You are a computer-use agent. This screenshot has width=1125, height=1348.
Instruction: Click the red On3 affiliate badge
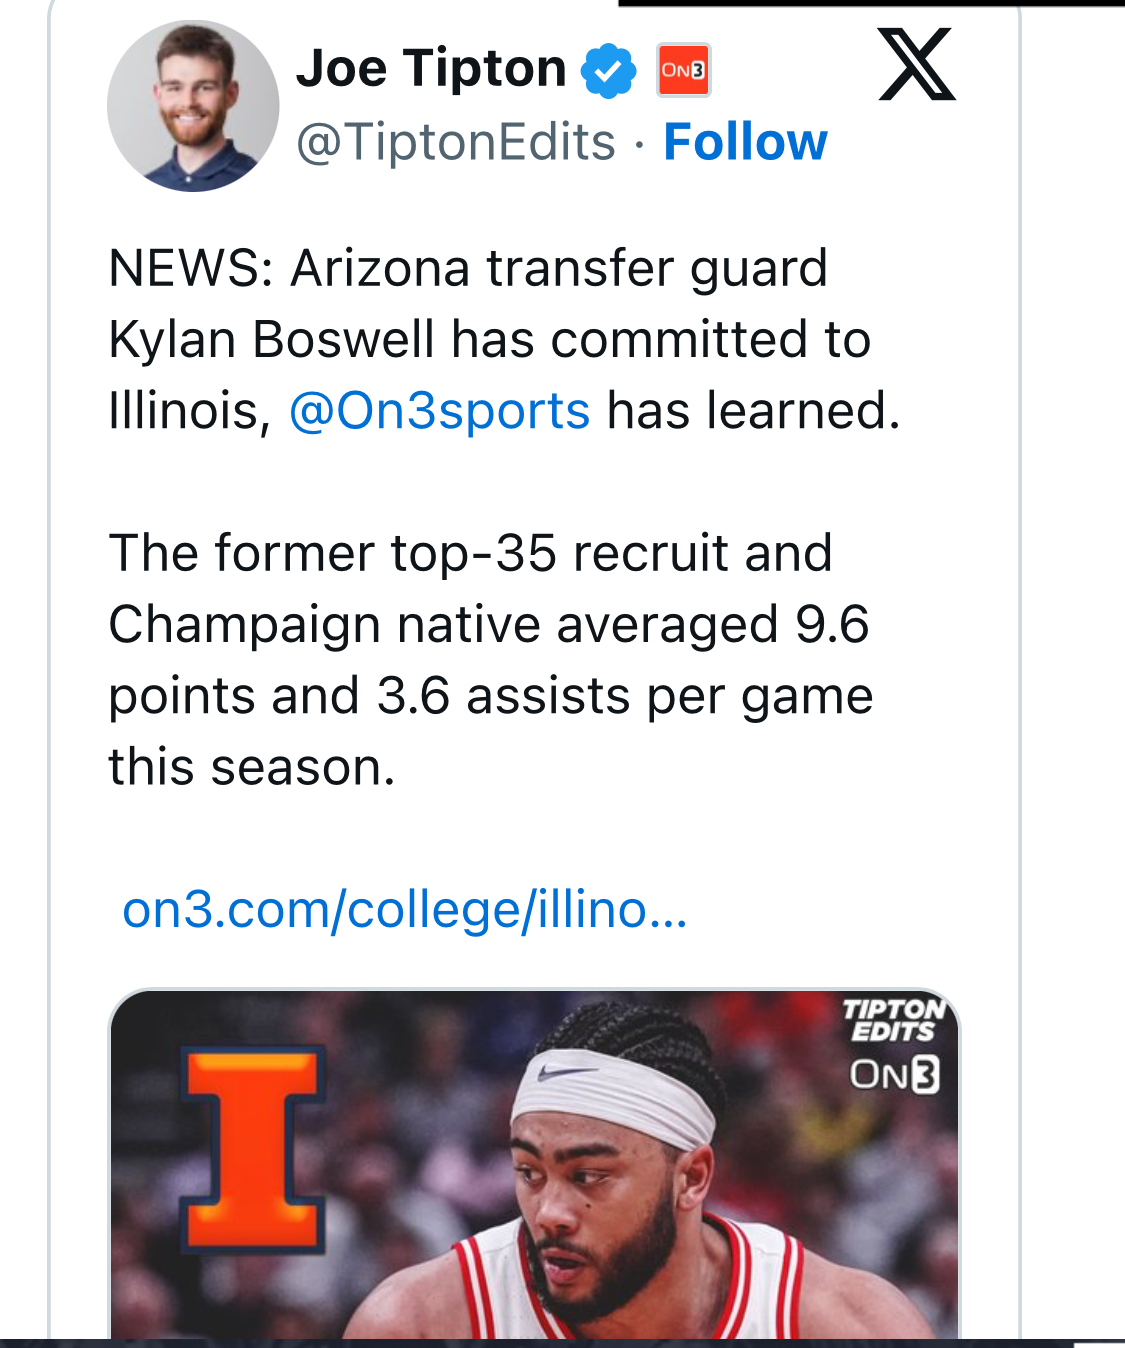(x=683, y=70)
